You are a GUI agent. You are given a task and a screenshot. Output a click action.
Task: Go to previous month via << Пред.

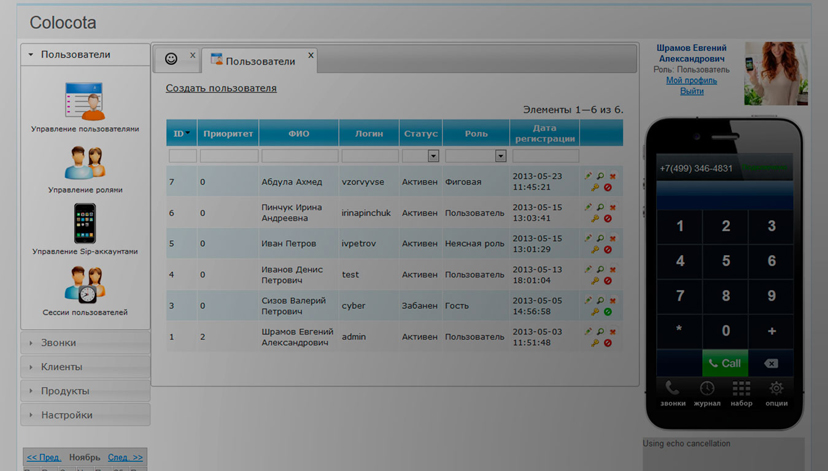[44, 457]
